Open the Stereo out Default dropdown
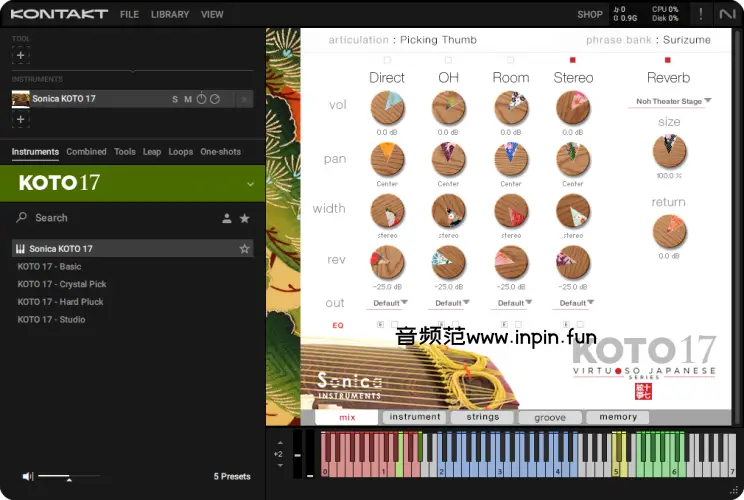The height and width of the screenshot is (500, 744). pos(573,303)
